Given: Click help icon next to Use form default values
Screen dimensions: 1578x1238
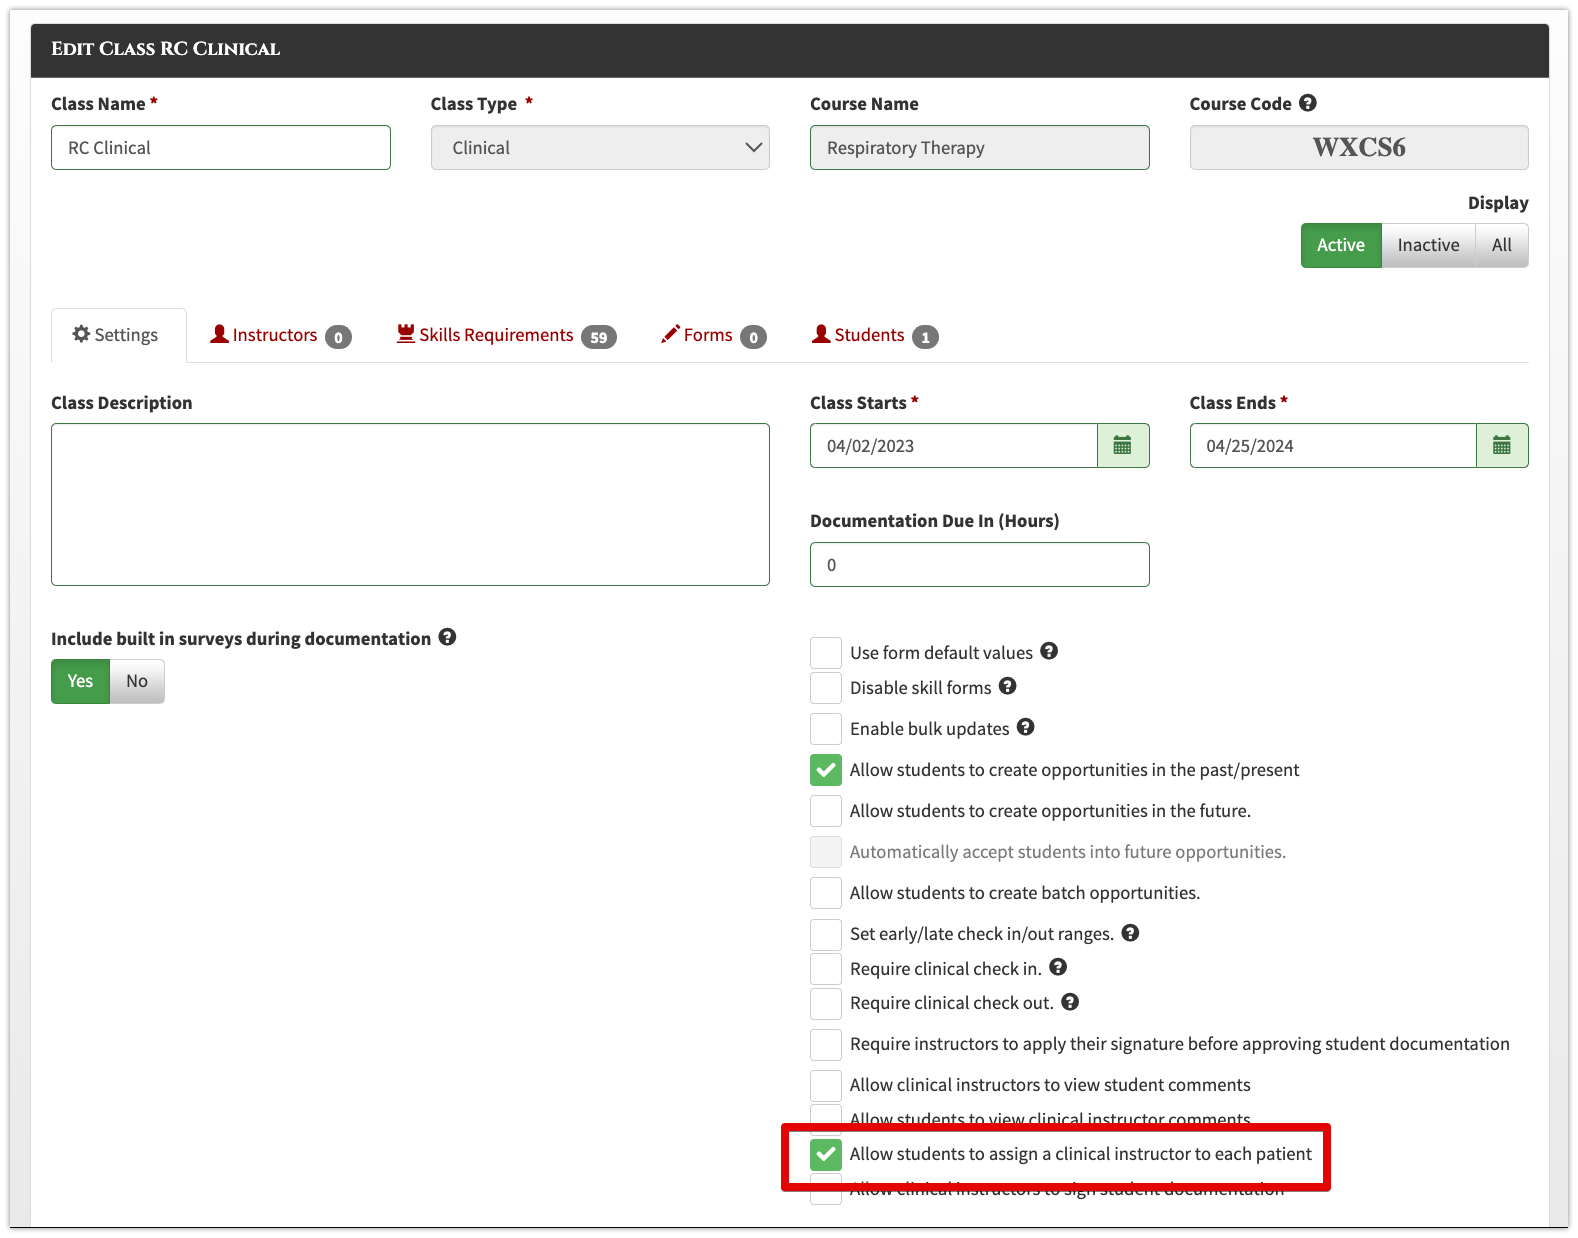Looking at the screenshot, I should pyautogui.click(x=1049, y=651).
